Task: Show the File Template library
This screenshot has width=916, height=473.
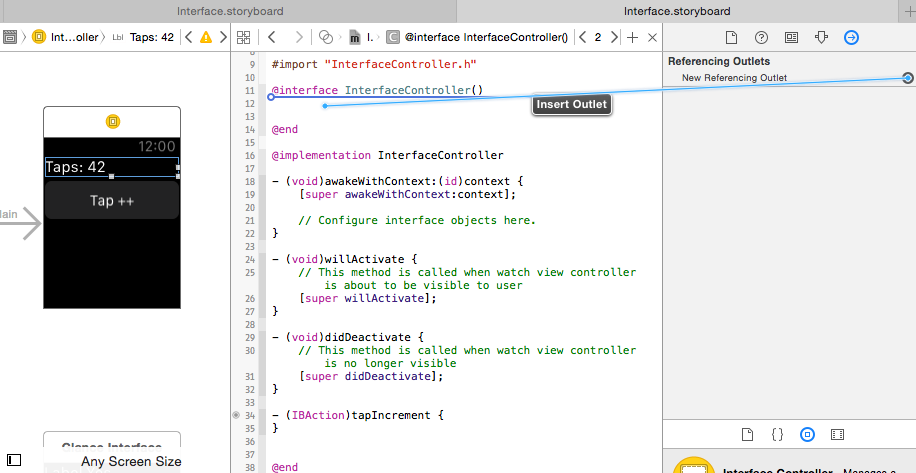Action: (747, 434)
